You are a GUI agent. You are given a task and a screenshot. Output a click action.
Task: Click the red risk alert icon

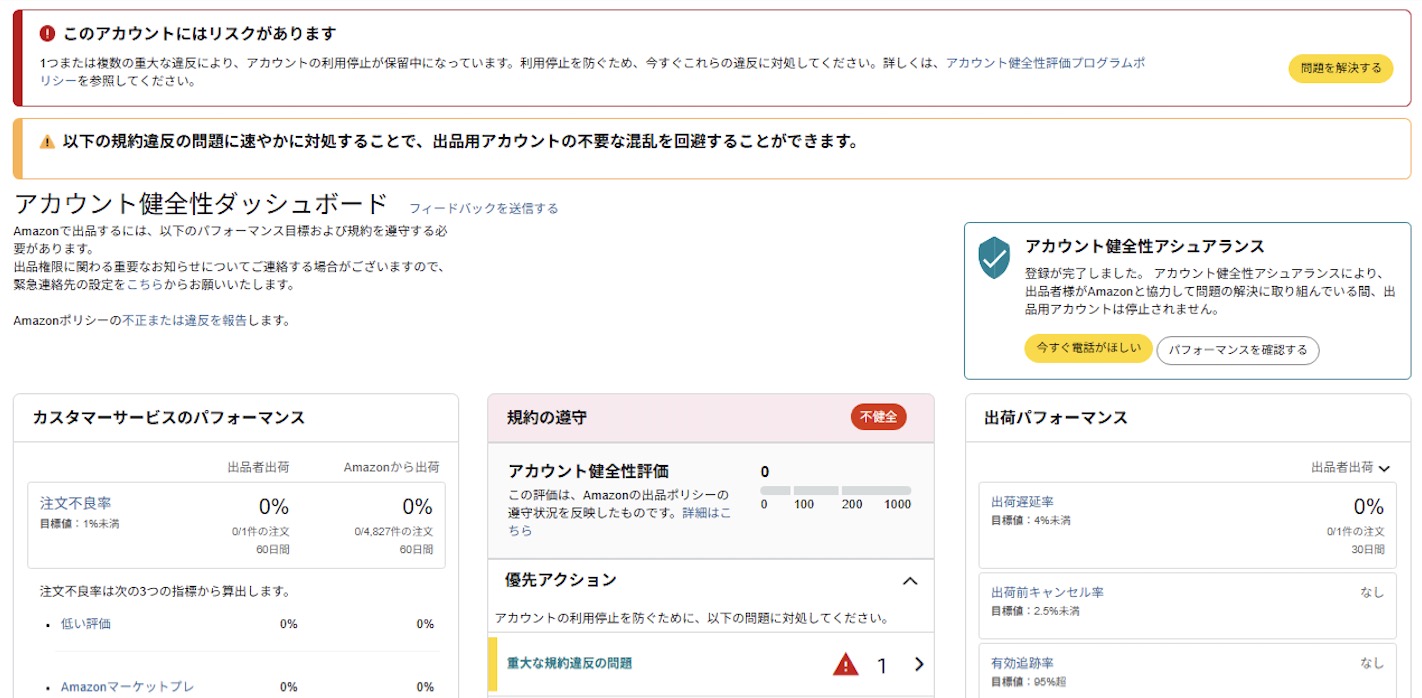pos(47,34)
